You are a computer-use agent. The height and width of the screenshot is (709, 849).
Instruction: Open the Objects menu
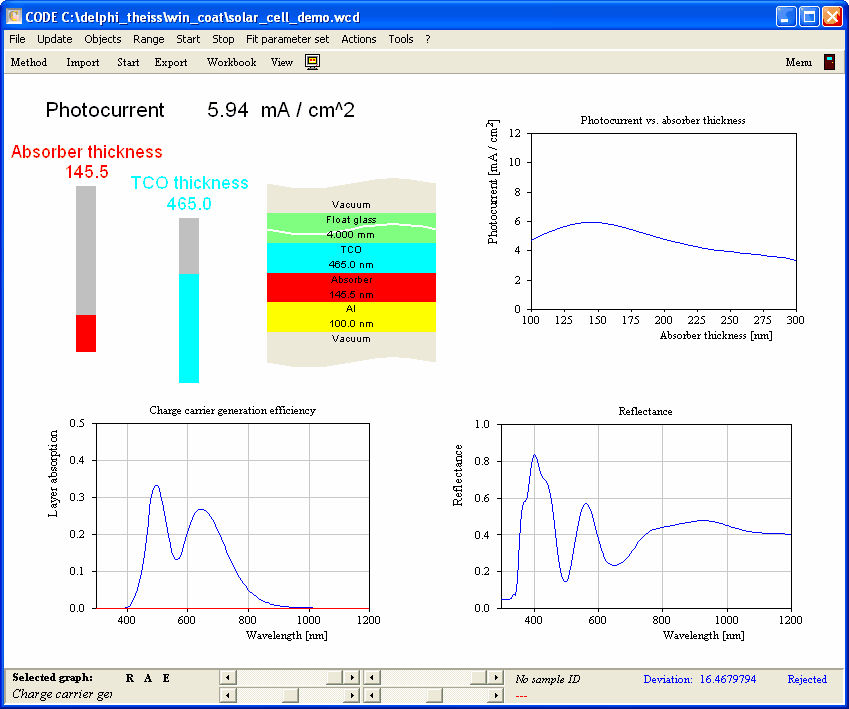[x=102, y=39]
